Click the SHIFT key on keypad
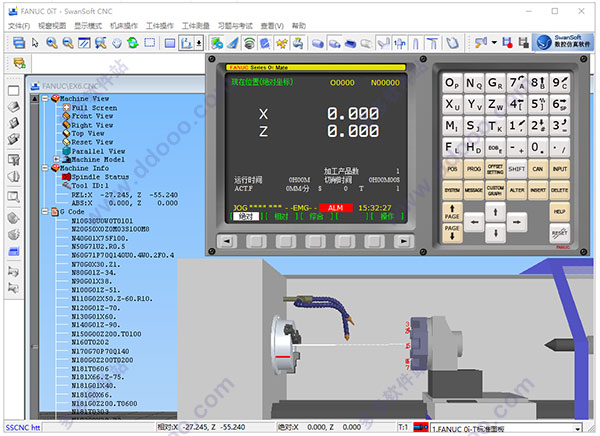This screenshot has width=600, height=436. (517, 169)
